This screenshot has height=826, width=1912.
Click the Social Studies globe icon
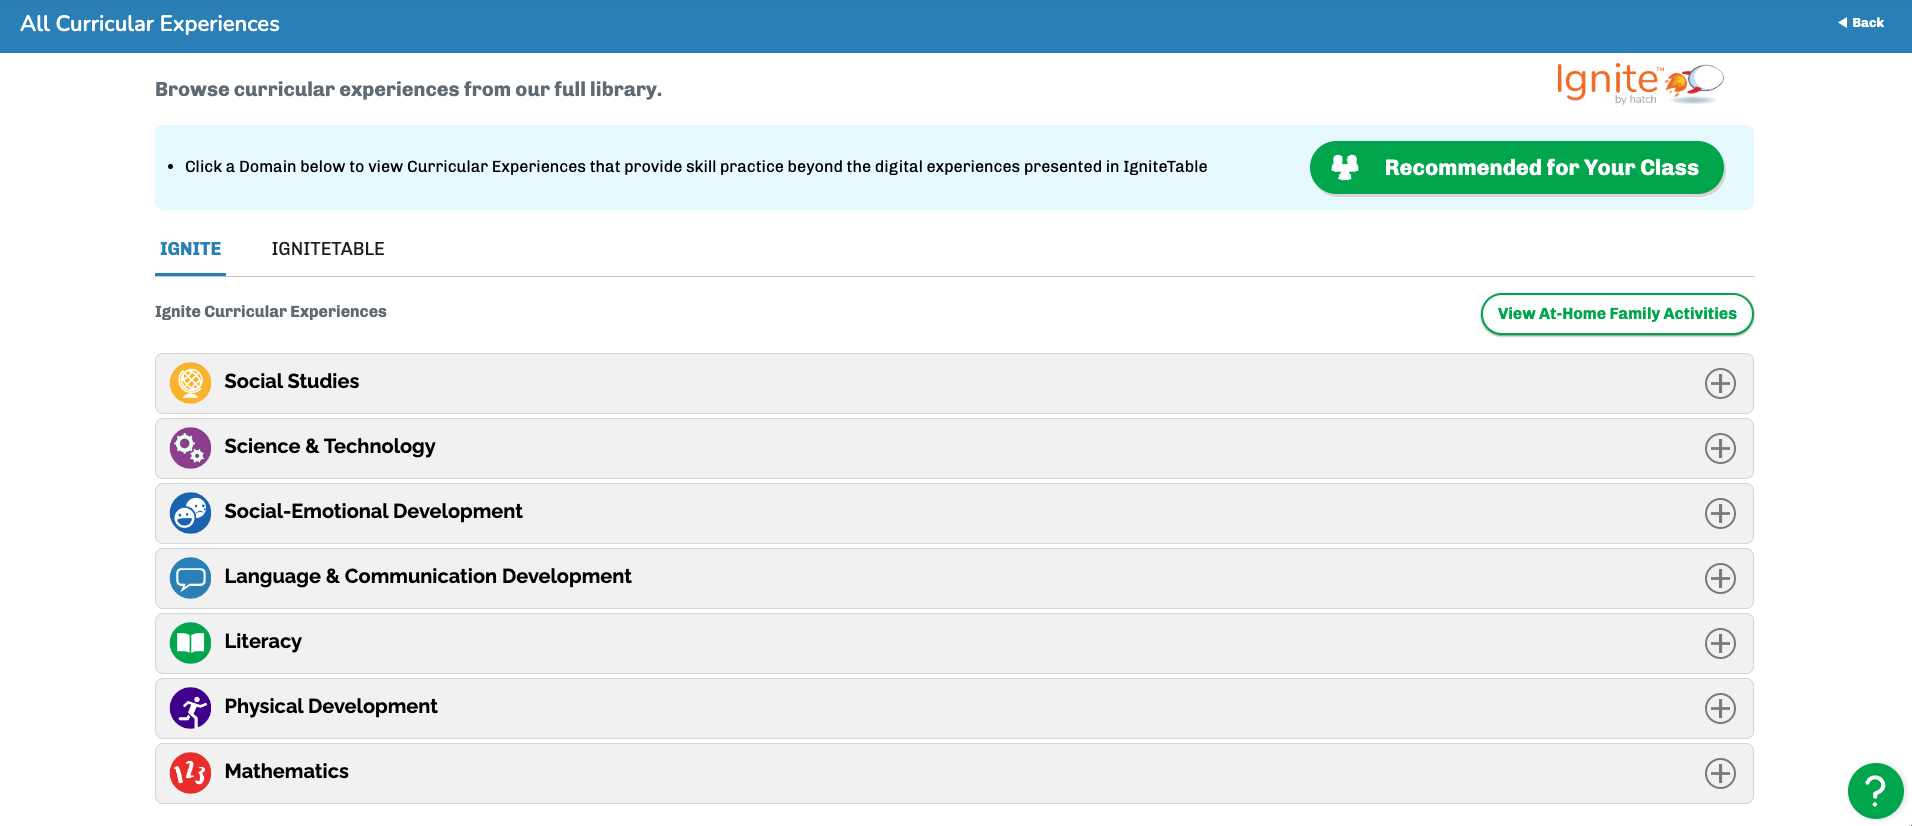[x=190, y=383]
